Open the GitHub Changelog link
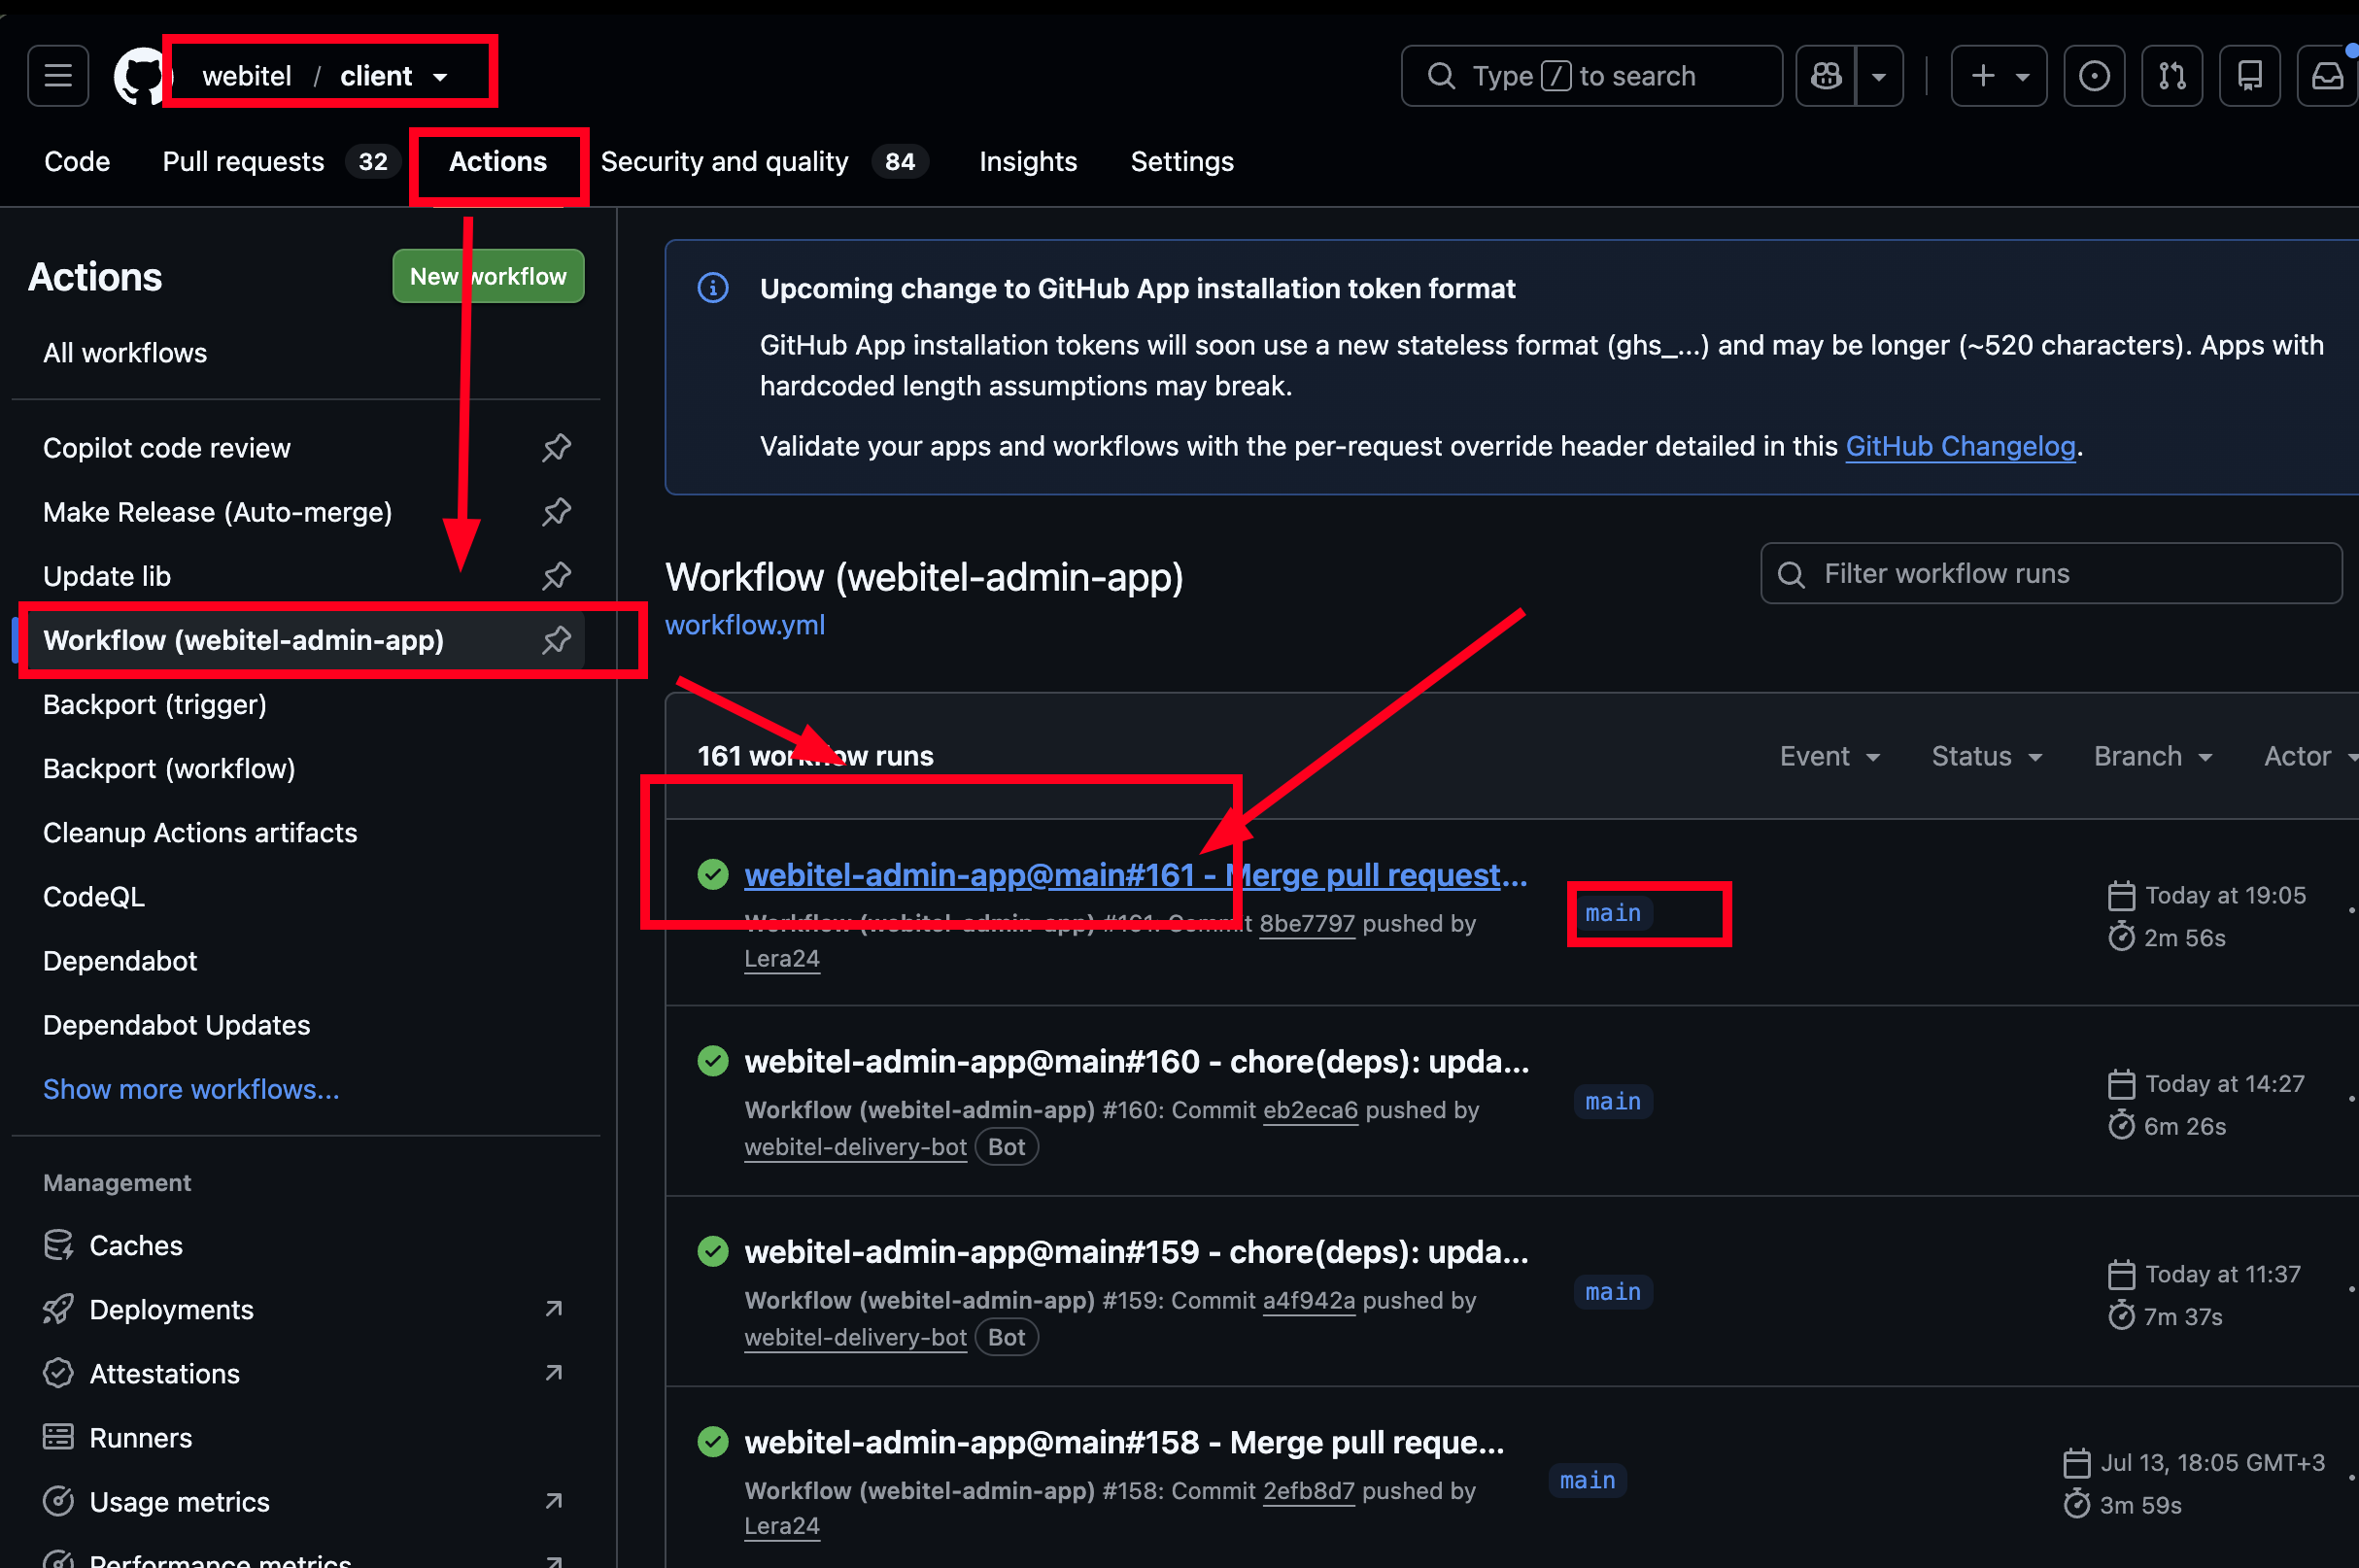 tap(1959, 446)
